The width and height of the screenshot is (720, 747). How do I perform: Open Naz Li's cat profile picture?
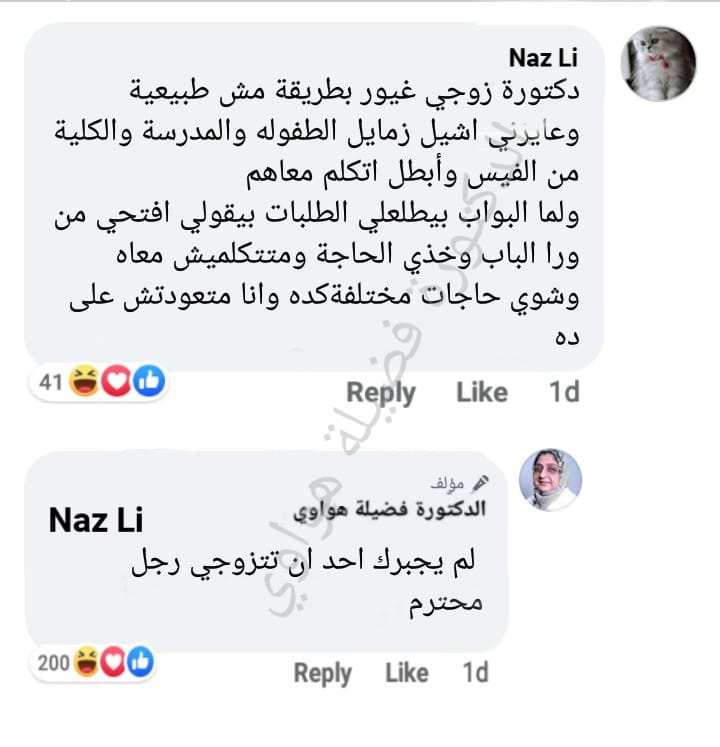click(x=658, y=63)
